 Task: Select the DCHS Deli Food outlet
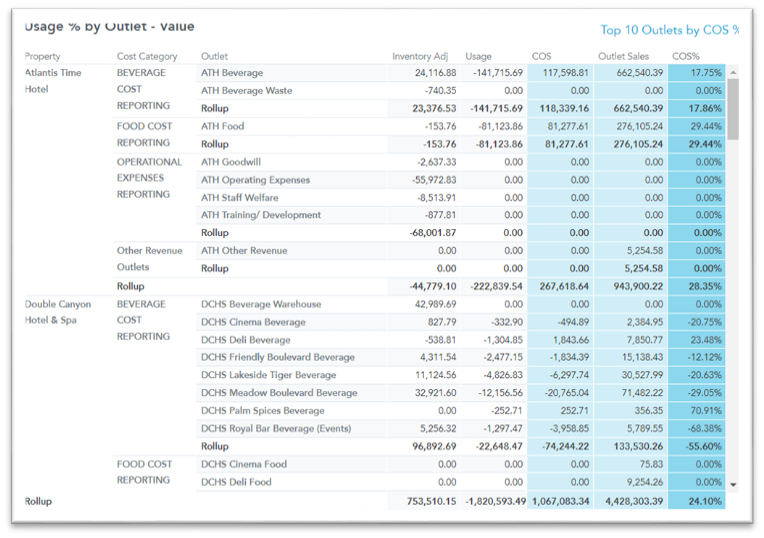click(x=236, y=482)
